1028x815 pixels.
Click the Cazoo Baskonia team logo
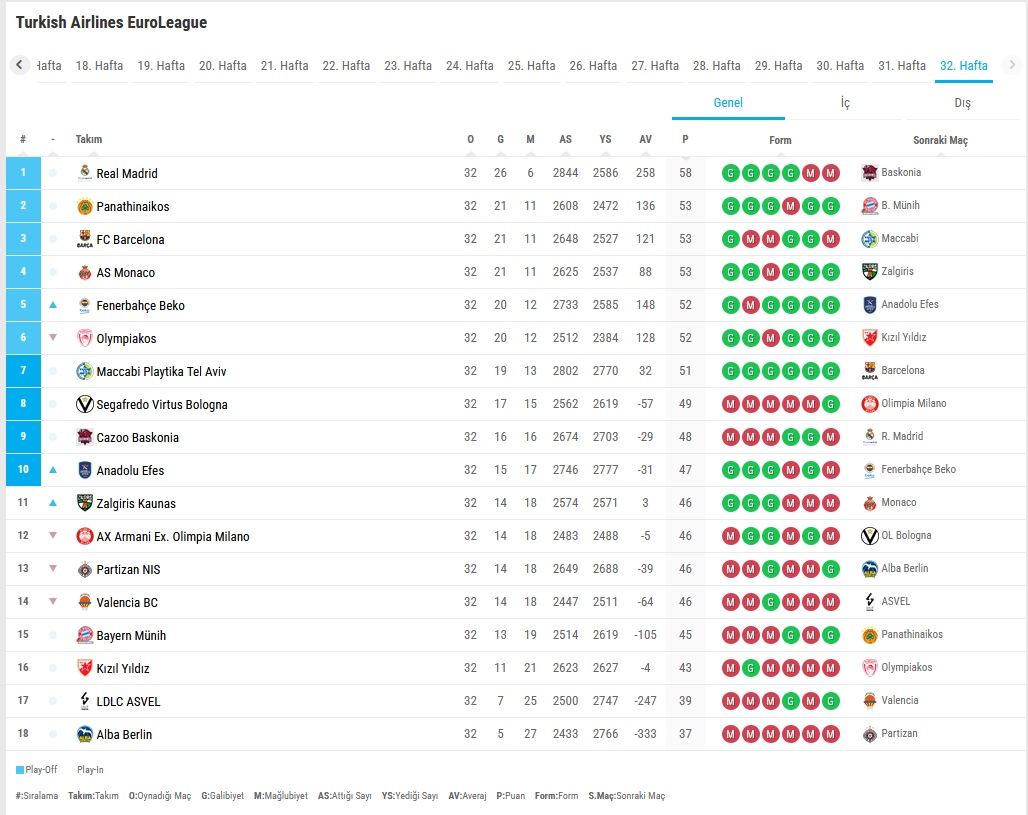coord(85,437)
